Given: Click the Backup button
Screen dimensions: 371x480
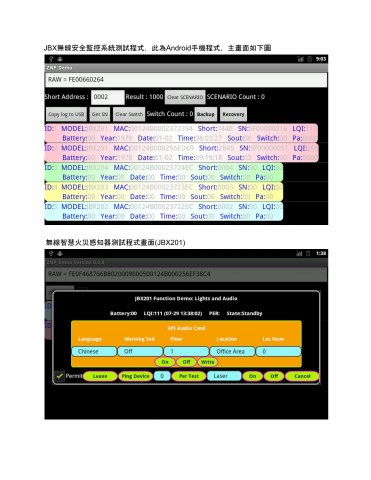Looking at the screenshot, I should pyautogui.click(x=206, y=114).
